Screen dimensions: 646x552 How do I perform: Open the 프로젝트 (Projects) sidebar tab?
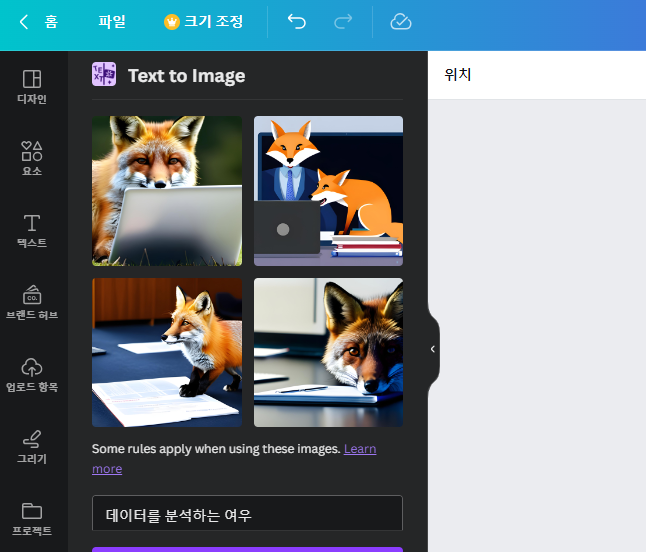[32, 519]
